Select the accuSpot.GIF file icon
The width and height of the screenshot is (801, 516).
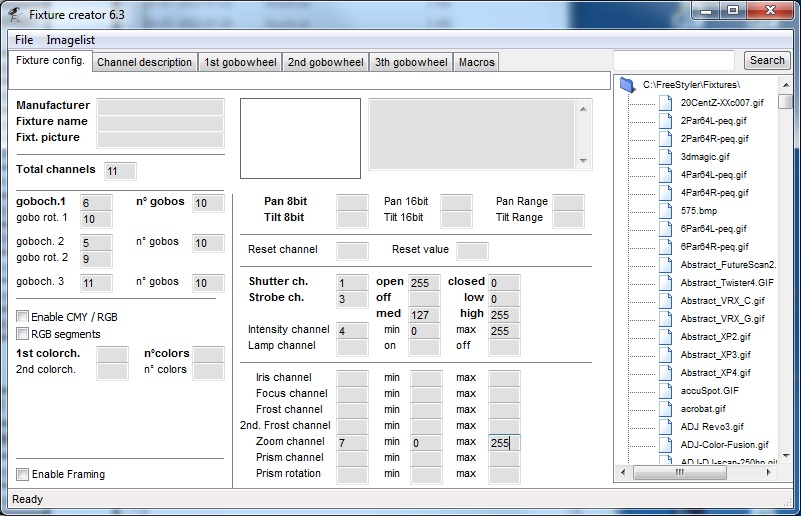(x=667, y=391)
